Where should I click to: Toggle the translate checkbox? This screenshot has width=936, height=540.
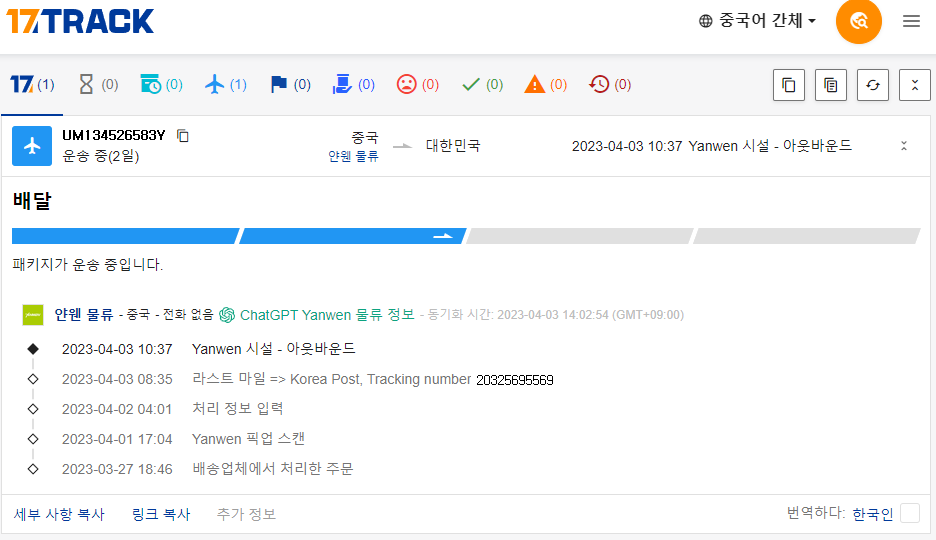pos(910,513)
